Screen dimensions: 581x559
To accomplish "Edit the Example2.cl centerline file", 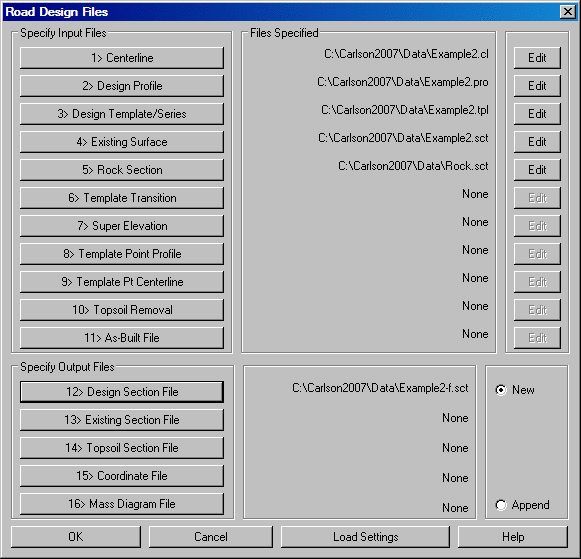I will tap(537, 58).
